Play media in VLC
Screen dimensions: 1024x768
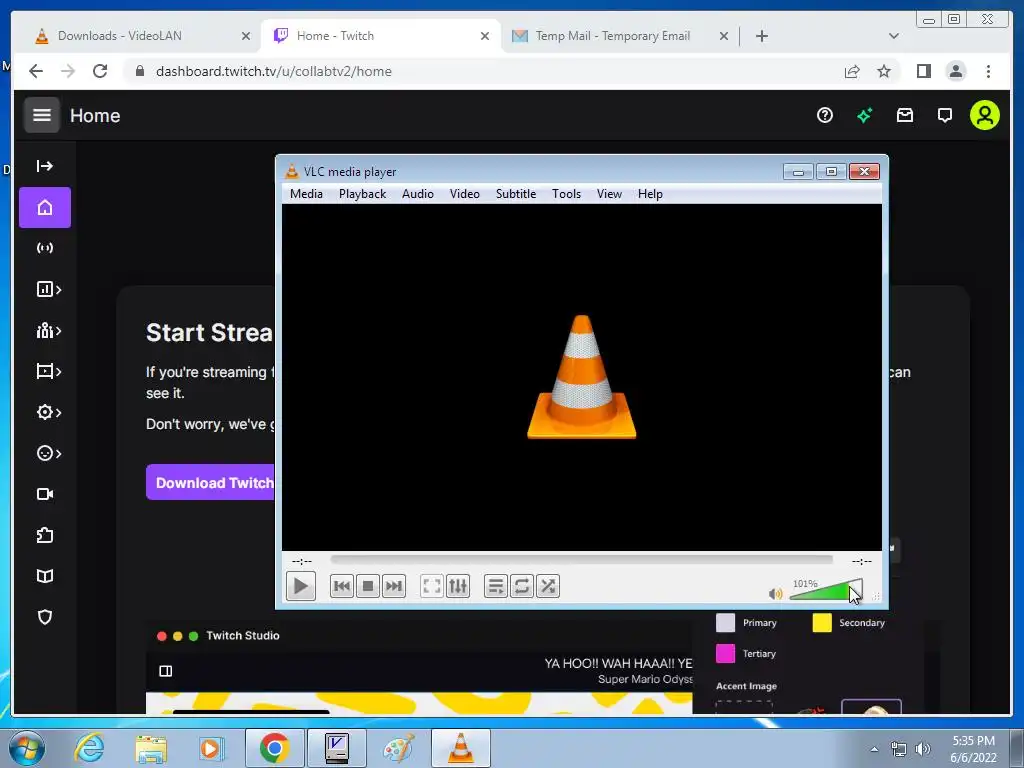300,586
